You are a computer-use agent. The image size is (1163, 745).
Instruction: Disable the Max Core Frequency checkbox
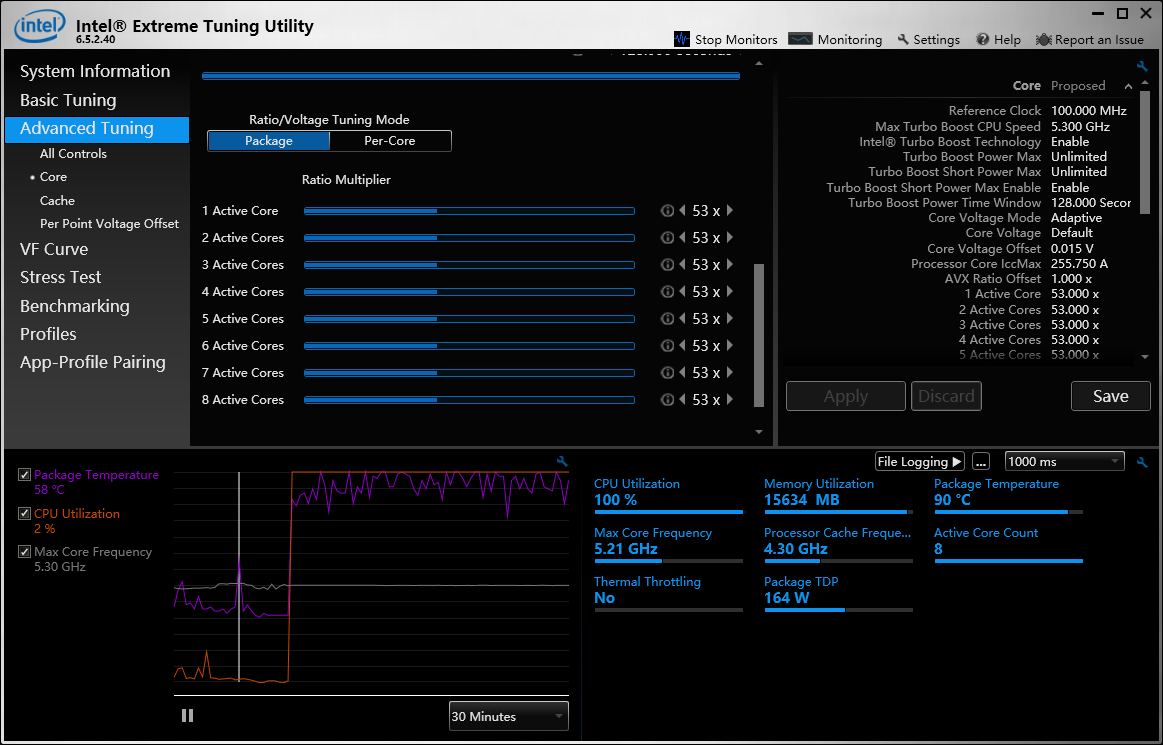[25, 552]
